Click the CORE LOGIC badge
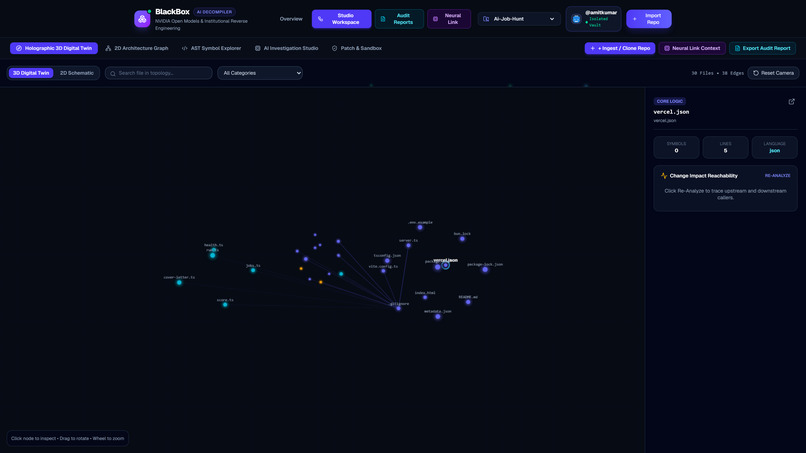806x453 pixels. click(x=669, y=101)
